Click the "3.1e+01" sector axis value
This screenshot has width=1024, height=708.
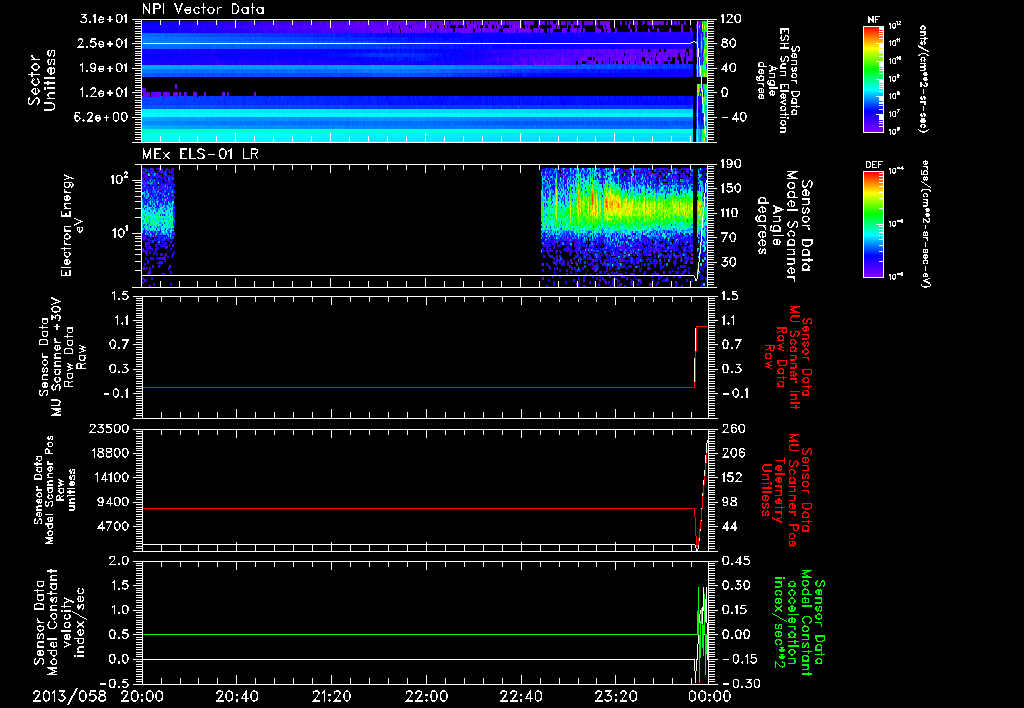click(104, 19)
